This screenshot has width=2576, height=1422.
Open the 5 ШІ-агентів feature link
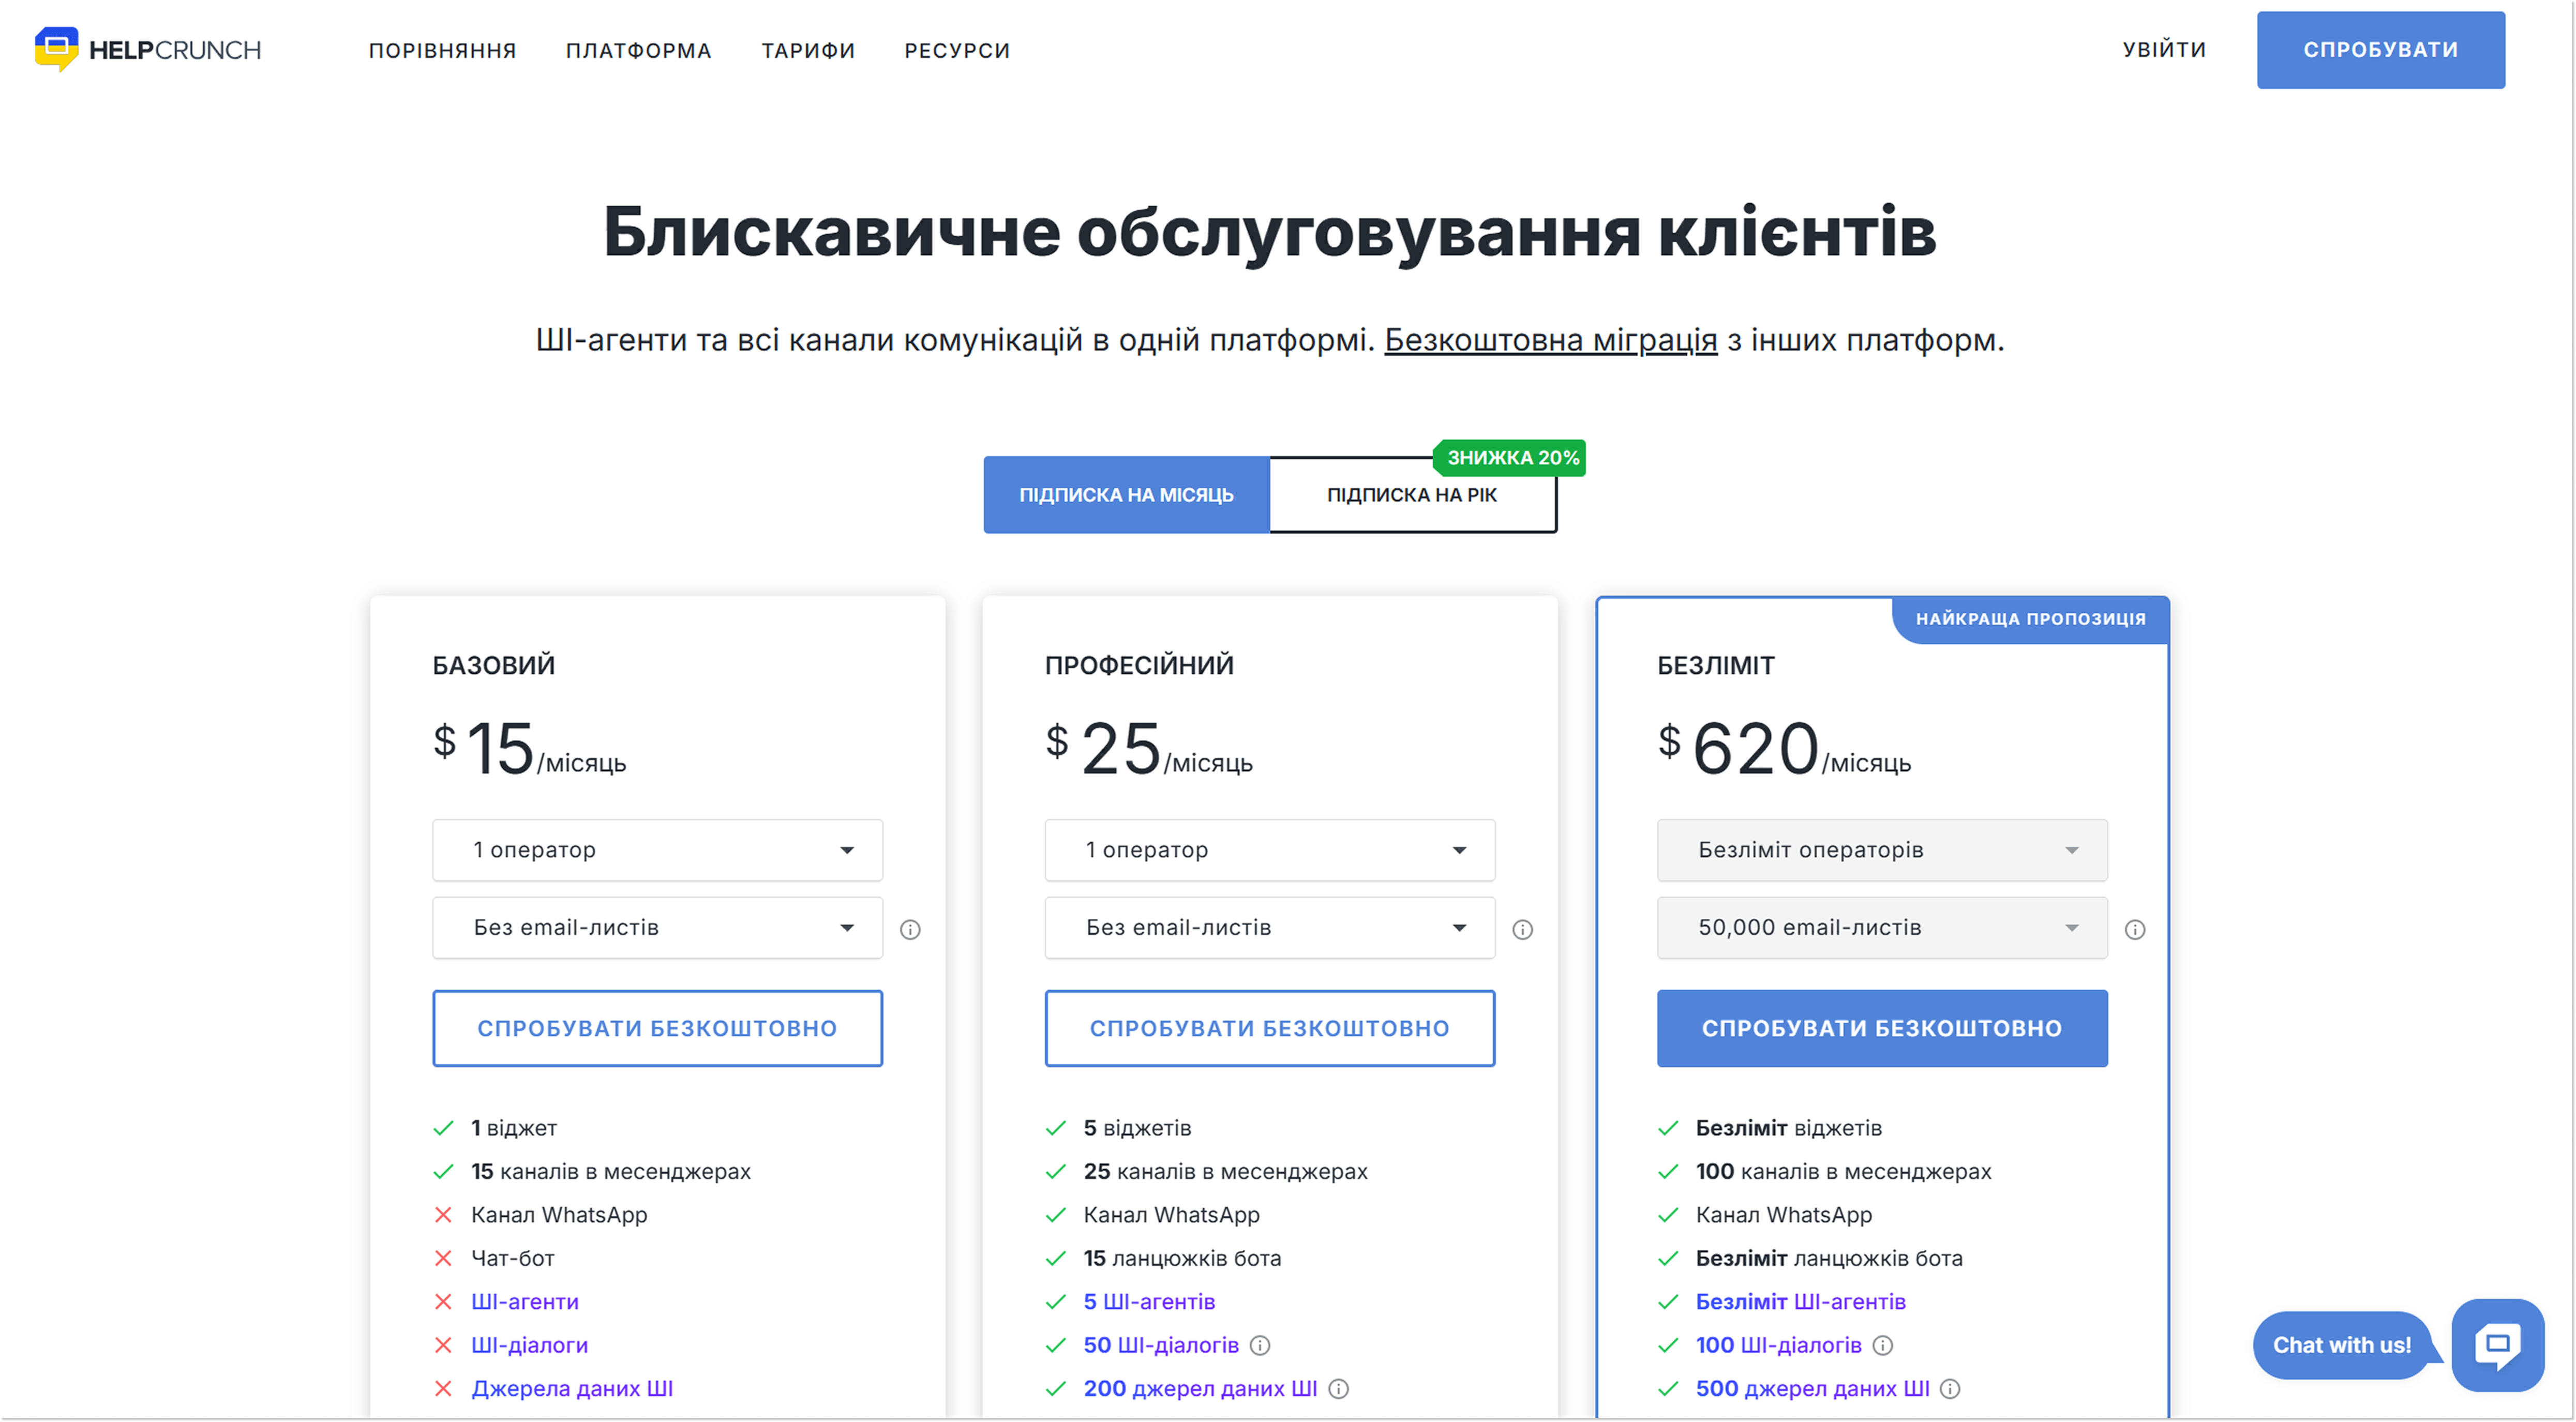coord(1148,1301)
